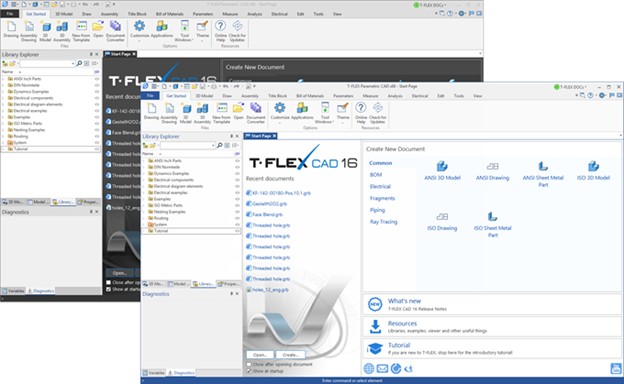This screenshot has height=384, width=624.
Task: Enable Close after opening document checkbox
Action: pos(249,364)
